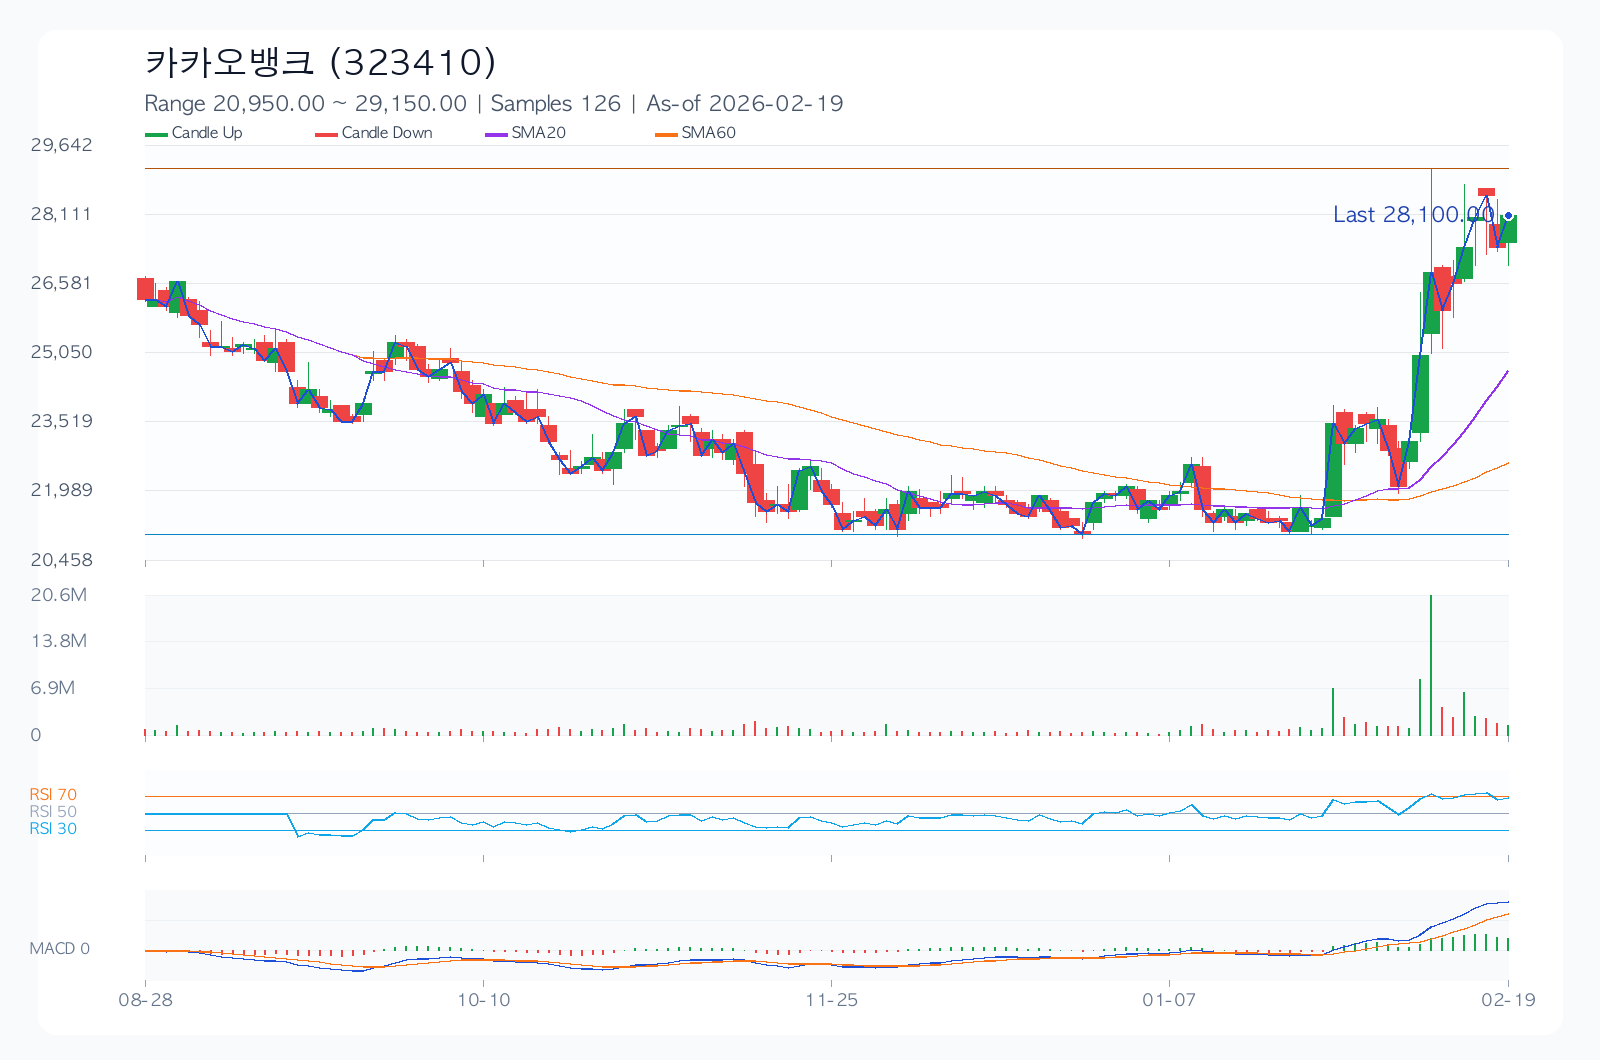
Task: Click the RSI 30 label
Action: (53, 829)
